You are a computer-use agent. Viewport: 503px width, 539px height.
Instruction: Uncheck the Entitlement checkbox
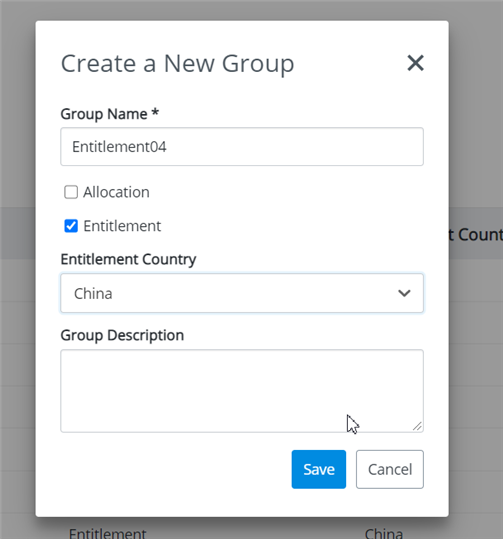pyautogui.click(x=71, y=226)
